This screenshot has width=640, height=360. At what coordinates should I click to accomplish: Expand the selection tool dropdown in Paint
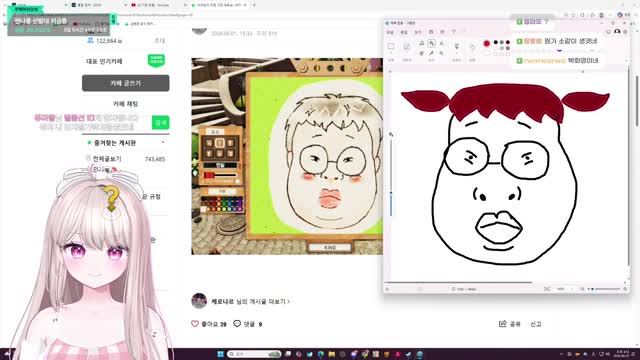pos(391,53)
